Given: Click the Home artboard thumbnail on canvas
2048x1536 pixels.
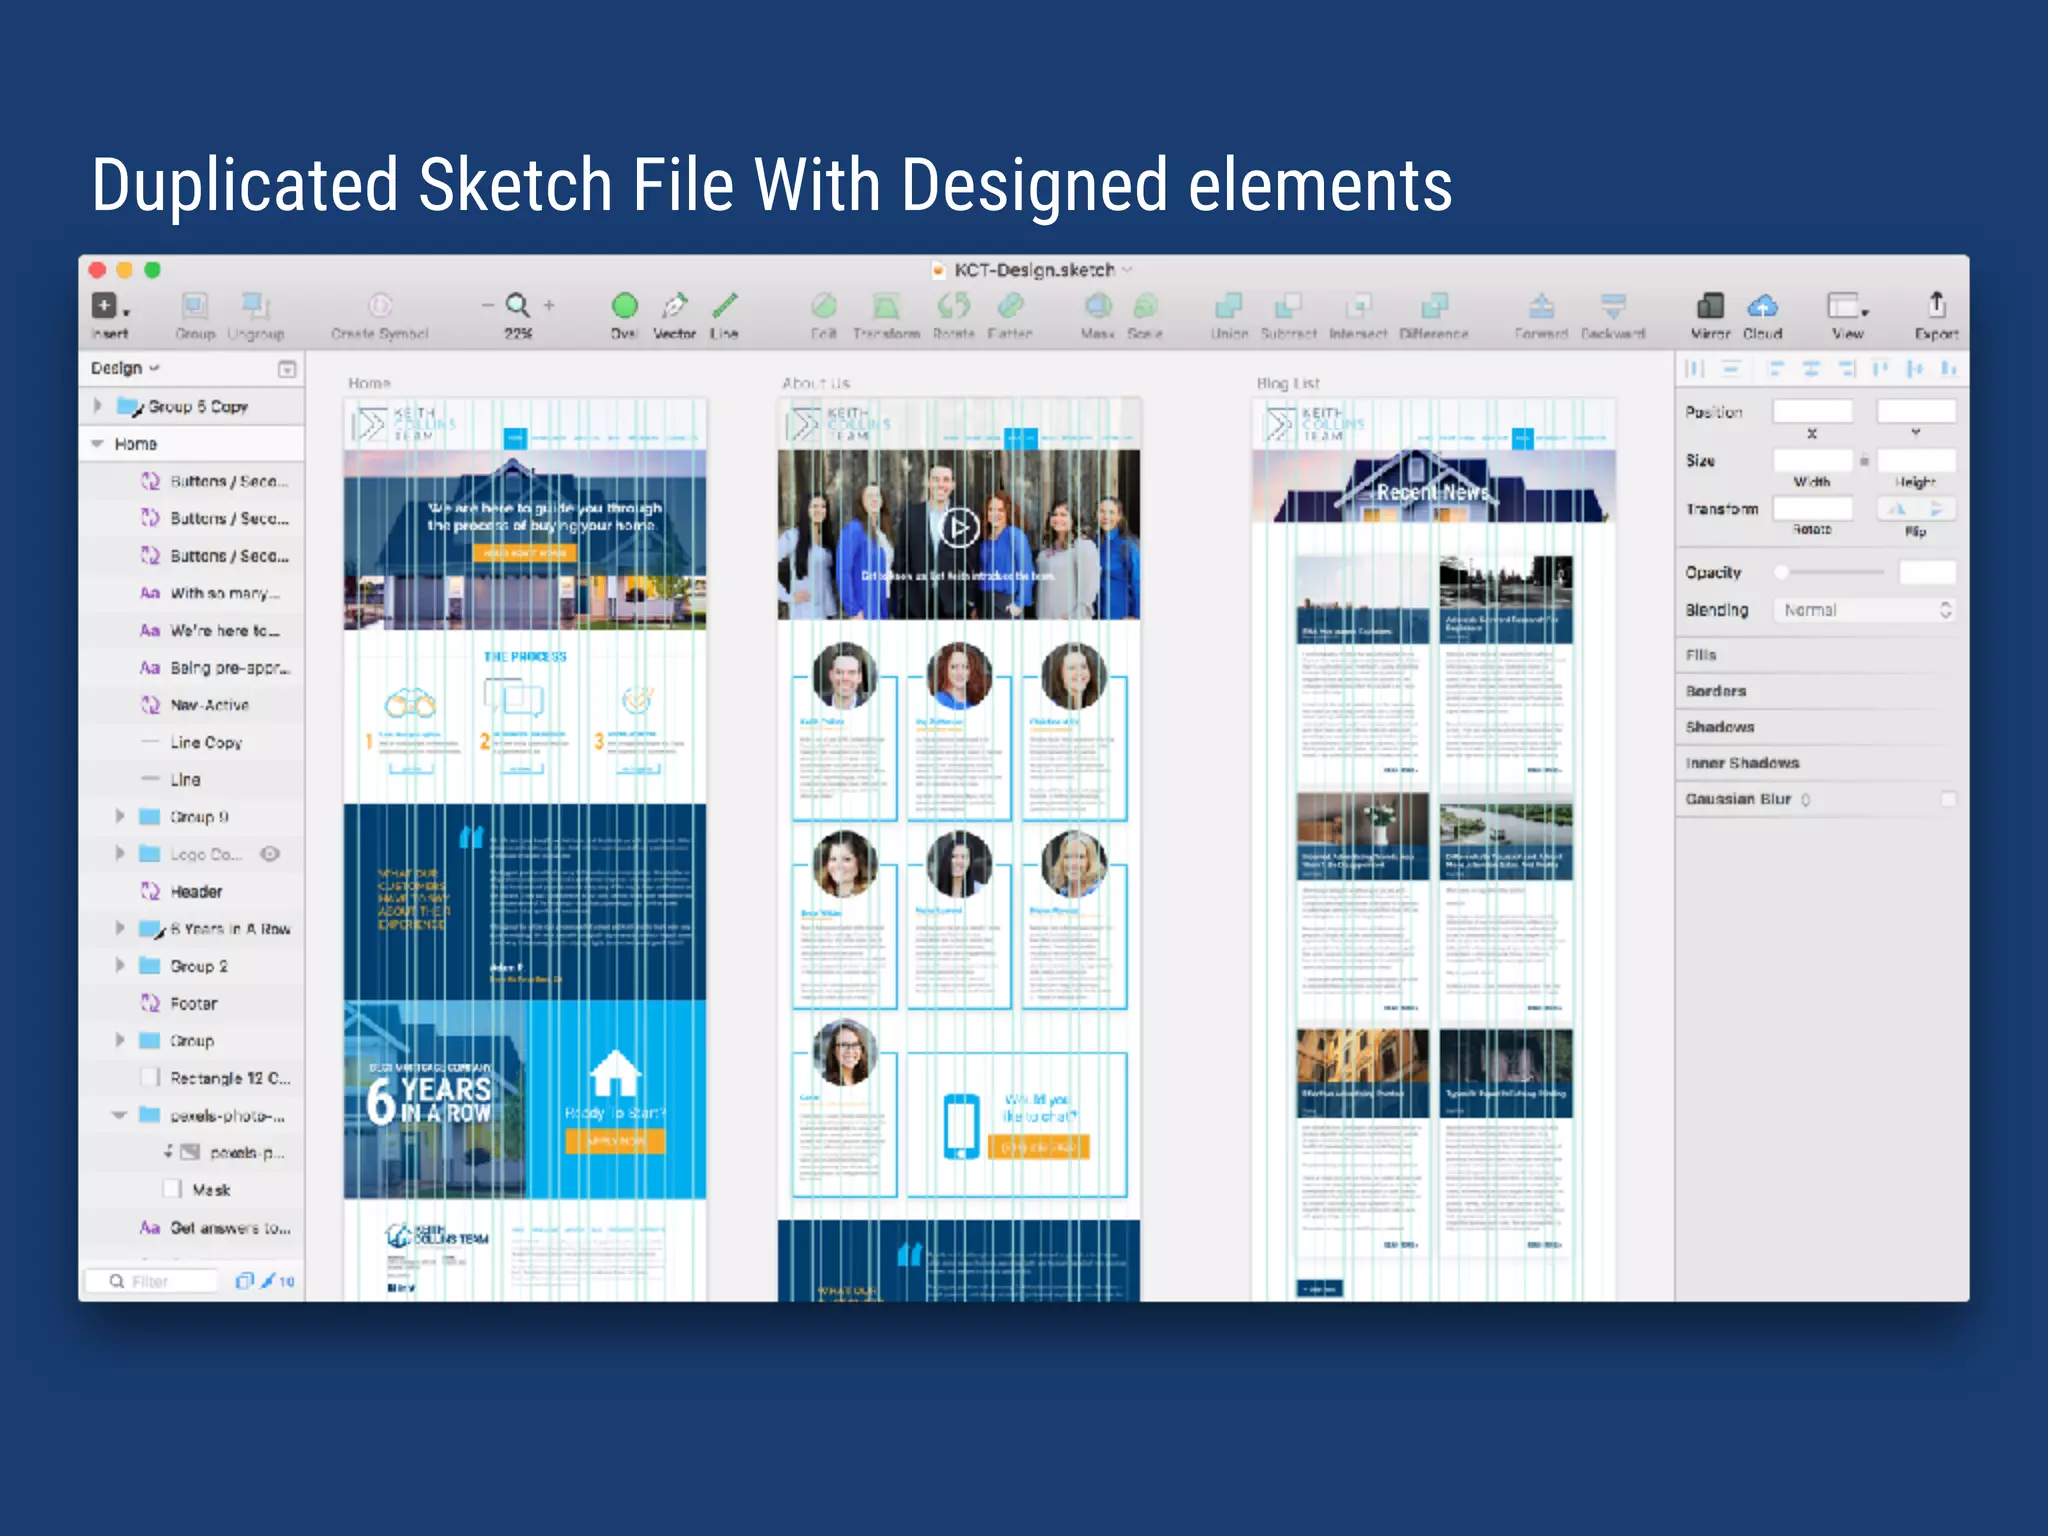Looking at the screenshot, I should pyautogui.click(x=525, y=850).
